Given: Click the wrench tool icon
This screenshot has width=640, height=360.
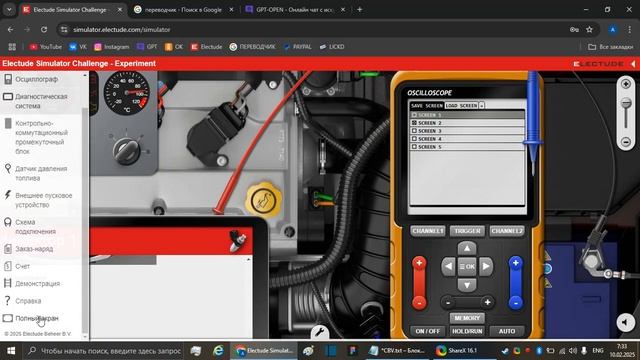Looking at the screenshot, I should tap(320, 332).
